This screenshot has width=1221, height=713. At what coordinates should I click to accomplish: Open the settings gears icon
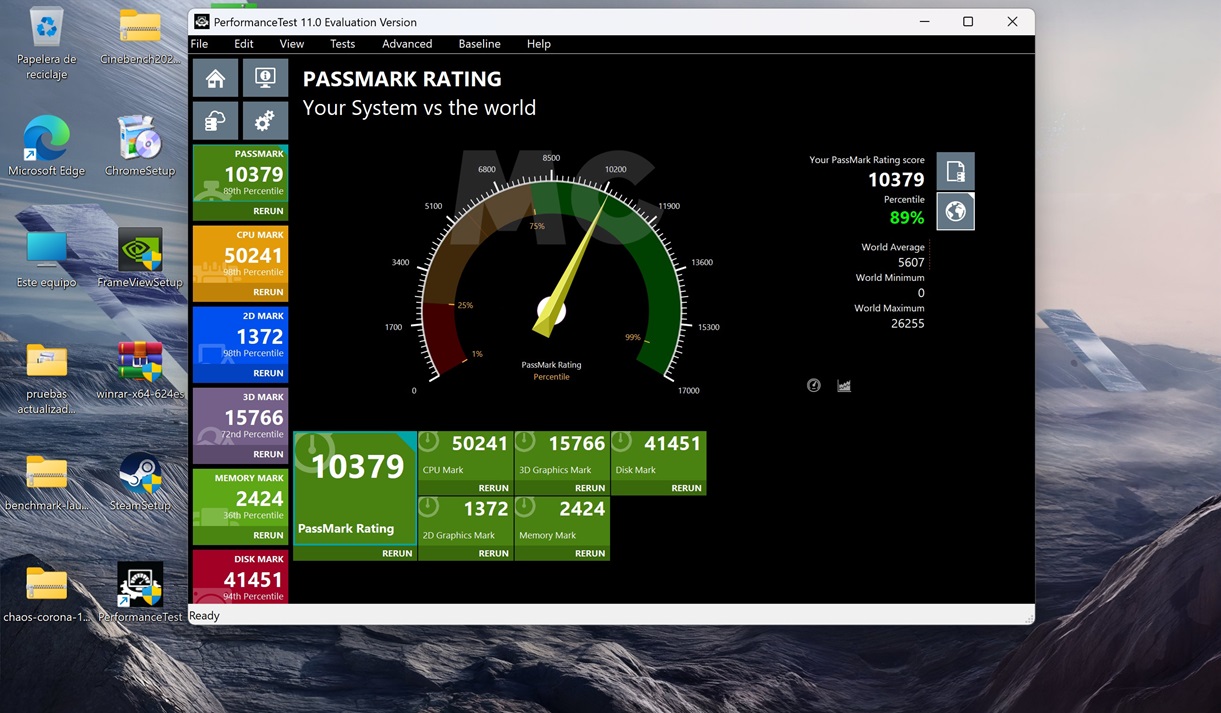click(265, 121)
